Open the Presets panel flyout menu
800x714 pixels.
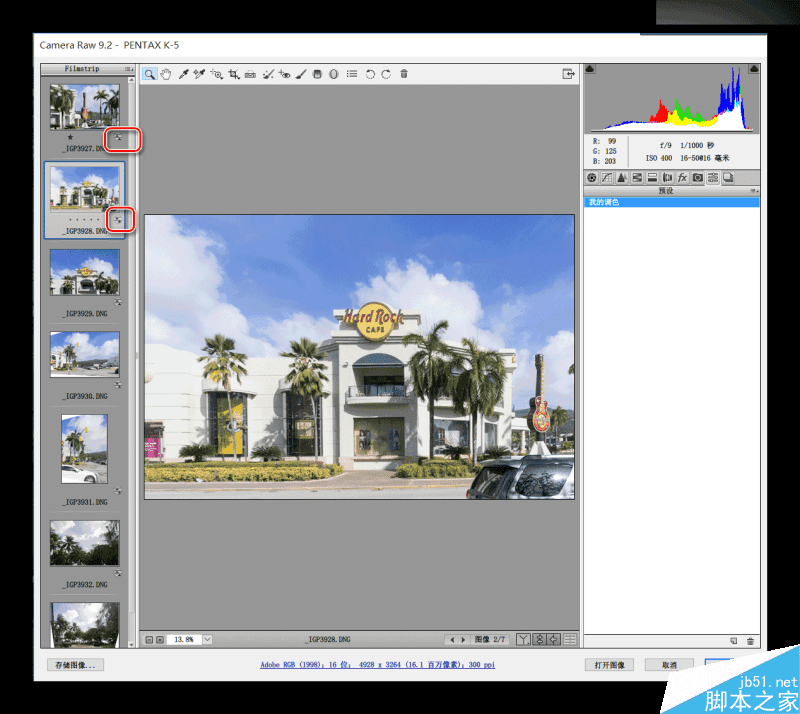click(x=754, y=191)
